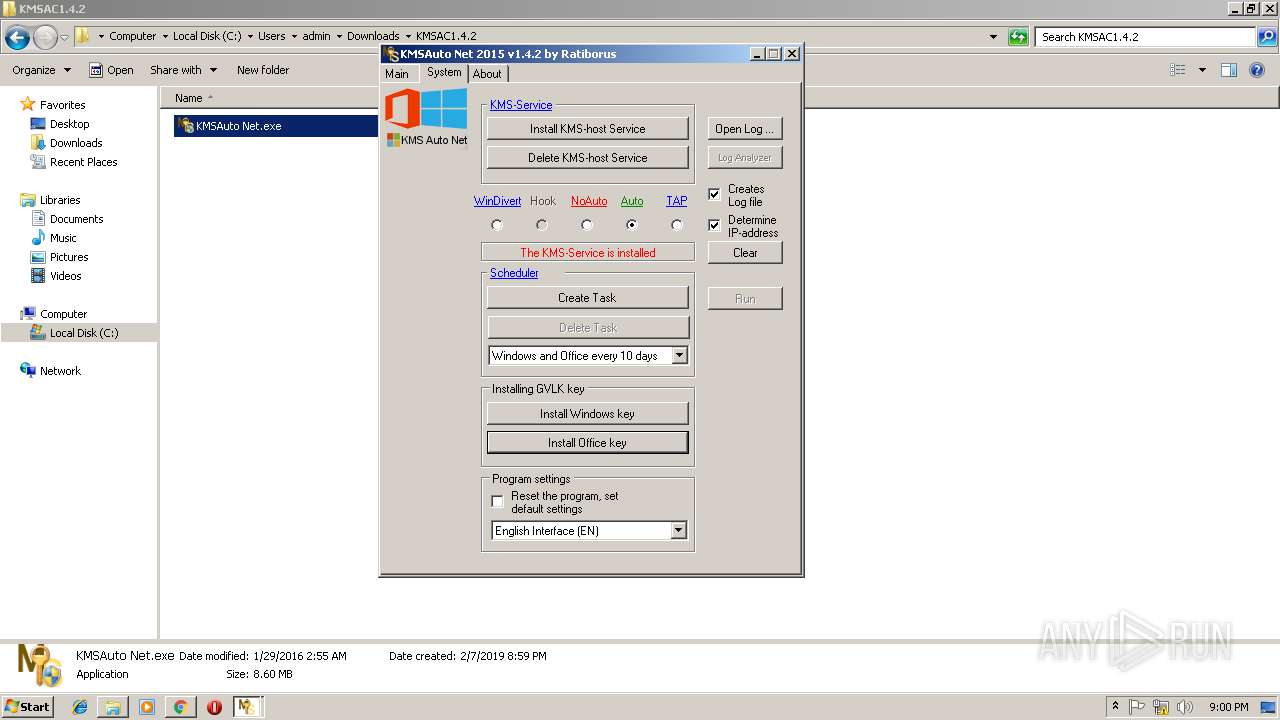Image resolution: width=1280 pixels, height=720 pixels.
Task: Click New folder in Explorer toolbar
Action: click(263, 70)
